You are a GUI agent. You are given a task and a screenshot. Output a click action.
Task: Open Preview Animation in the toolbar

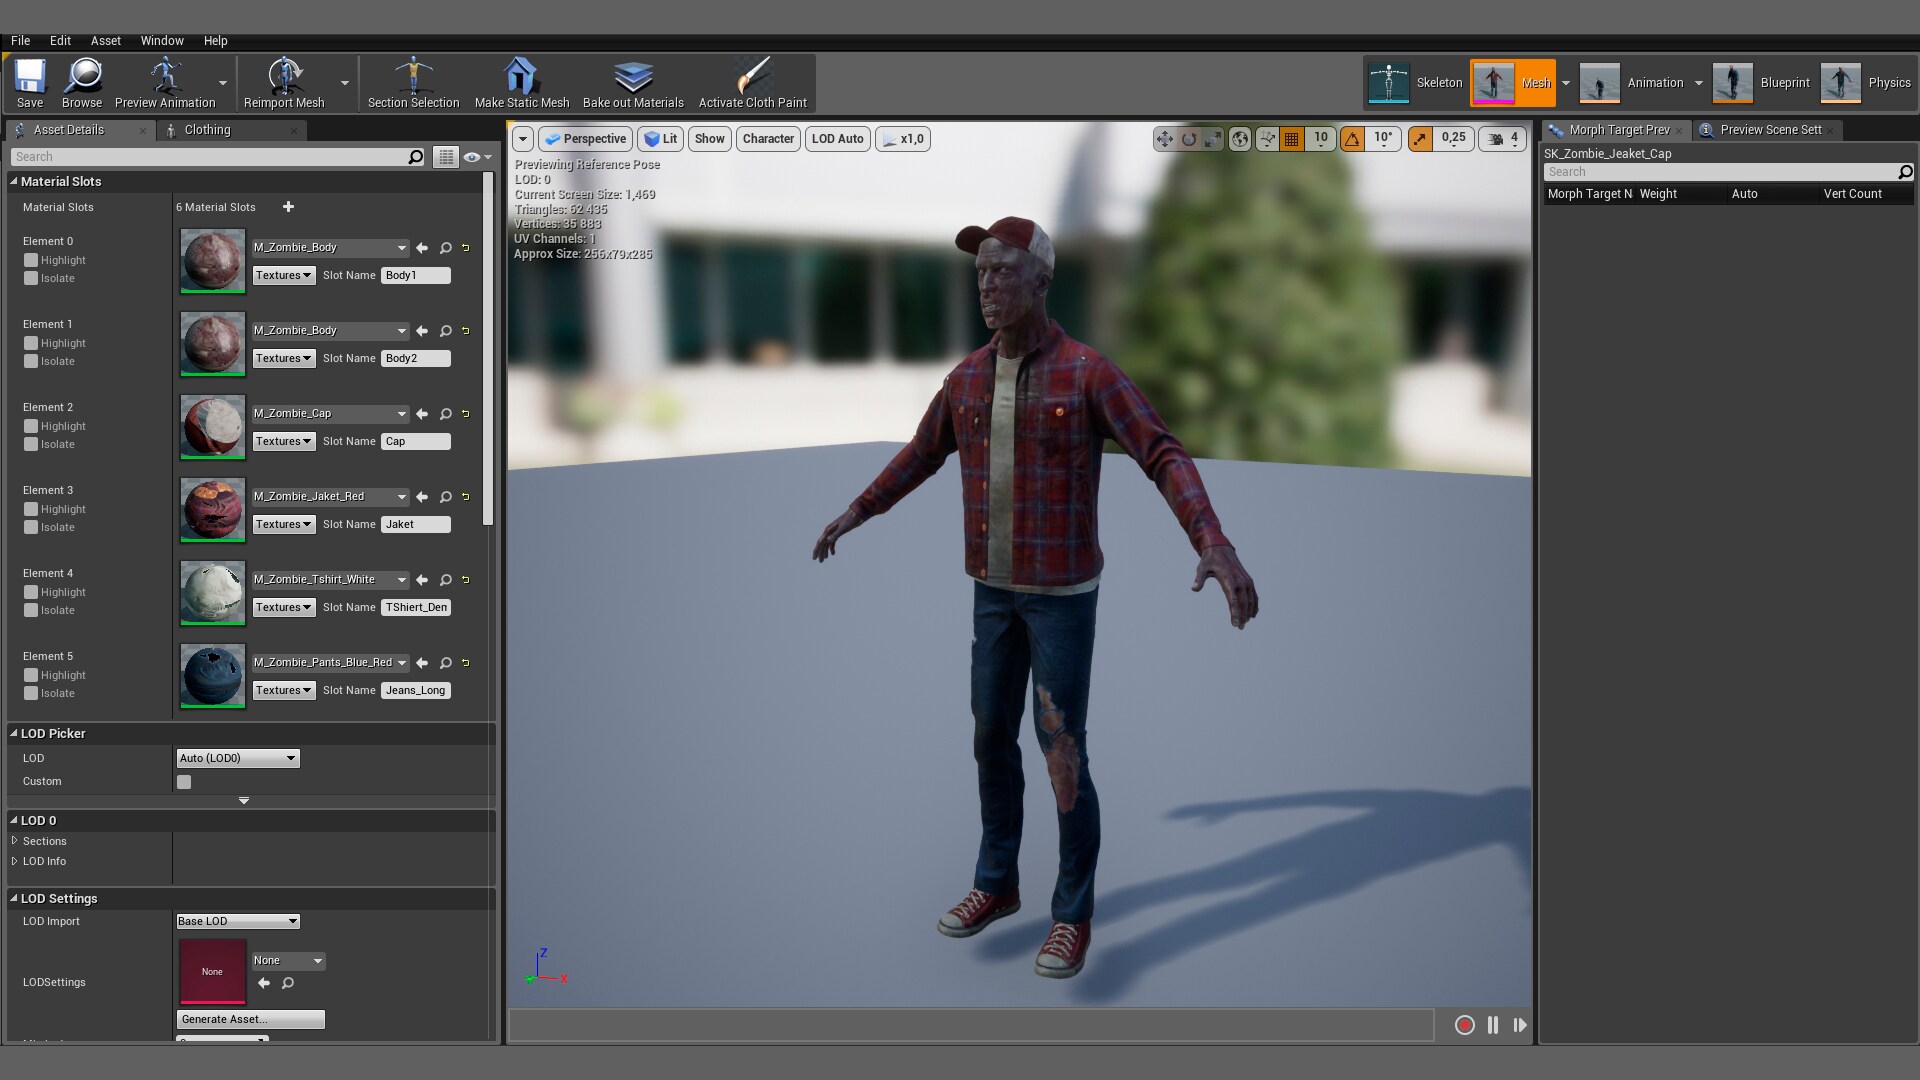(x=165, y=83)
